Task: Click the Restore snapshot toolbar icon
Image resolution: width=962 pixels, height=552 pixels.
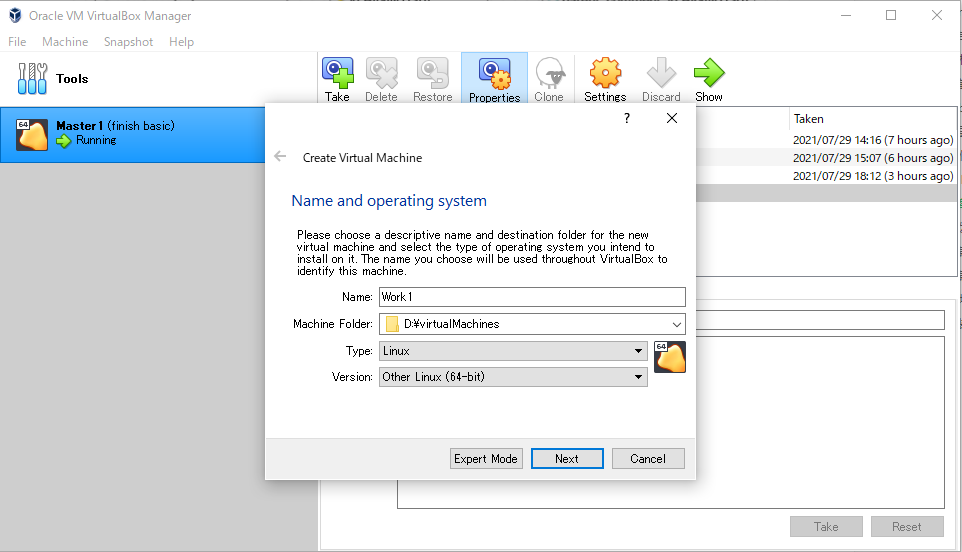Action: (433, 73)
